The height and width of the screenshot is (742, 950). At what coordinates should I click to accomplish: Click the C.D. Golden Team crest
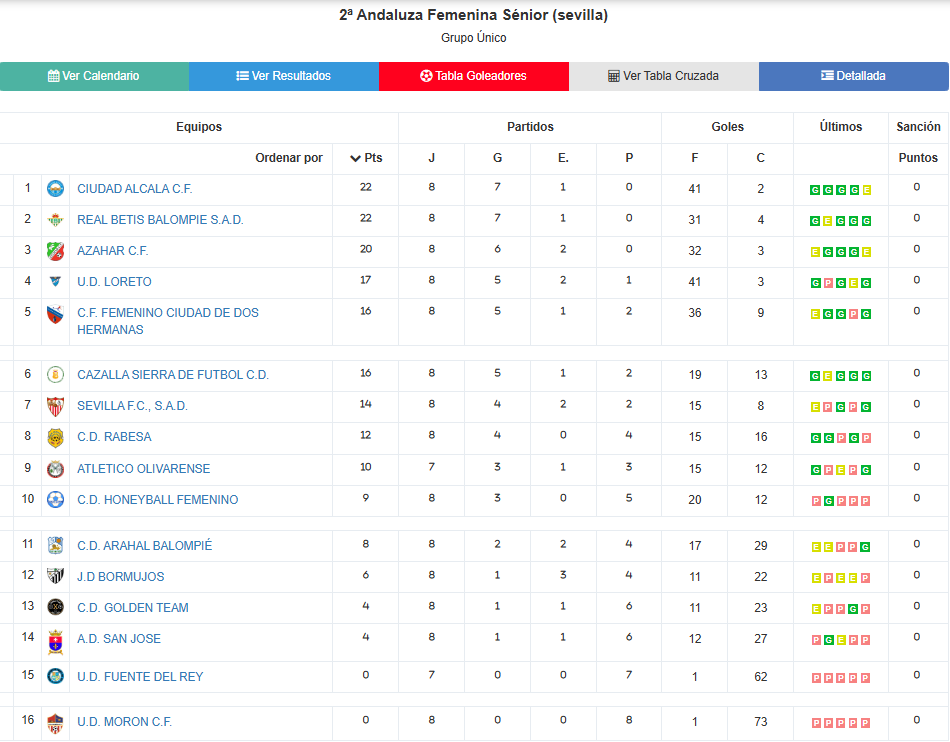point(55,608)
